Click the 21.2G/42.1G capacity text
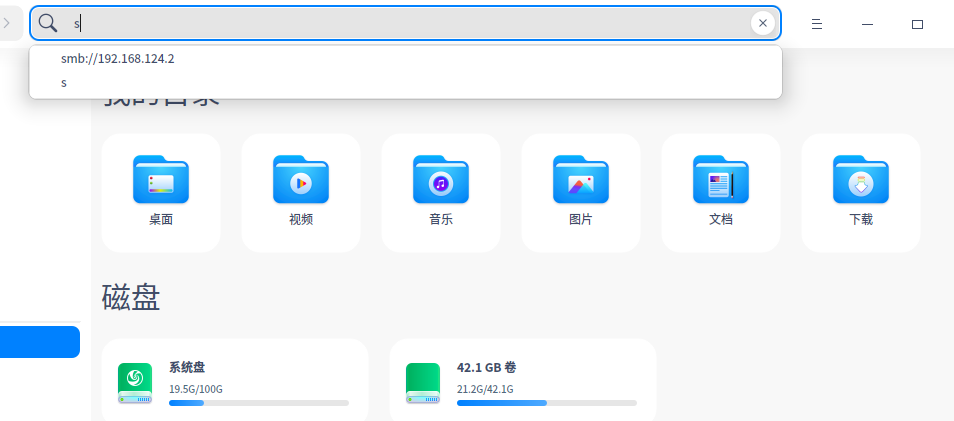954x421 pixels. [x=485, y=389]
